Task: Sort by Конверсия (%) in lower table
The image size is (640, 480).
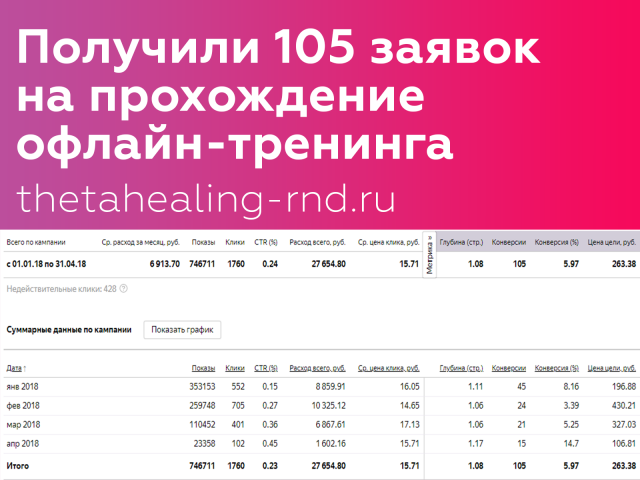Action: pyautogui.click(x=557, y=368)
